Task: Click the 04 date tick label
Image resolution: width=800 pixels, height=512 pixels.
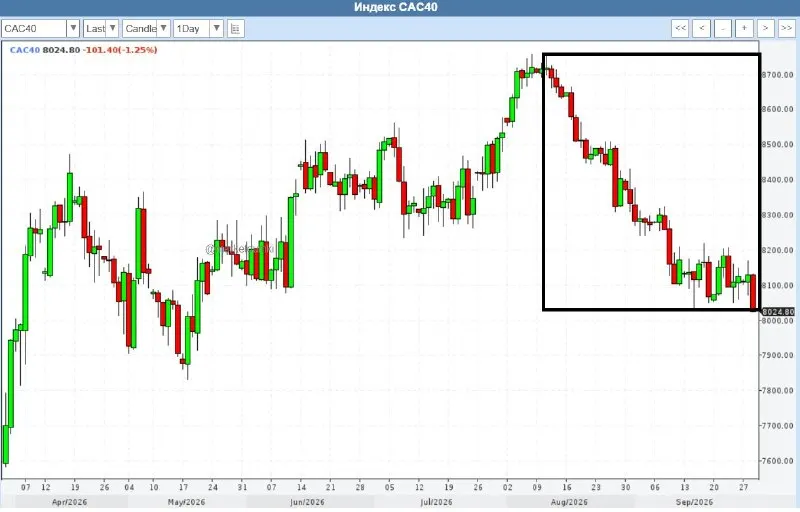Action: (x=130, y=488)
